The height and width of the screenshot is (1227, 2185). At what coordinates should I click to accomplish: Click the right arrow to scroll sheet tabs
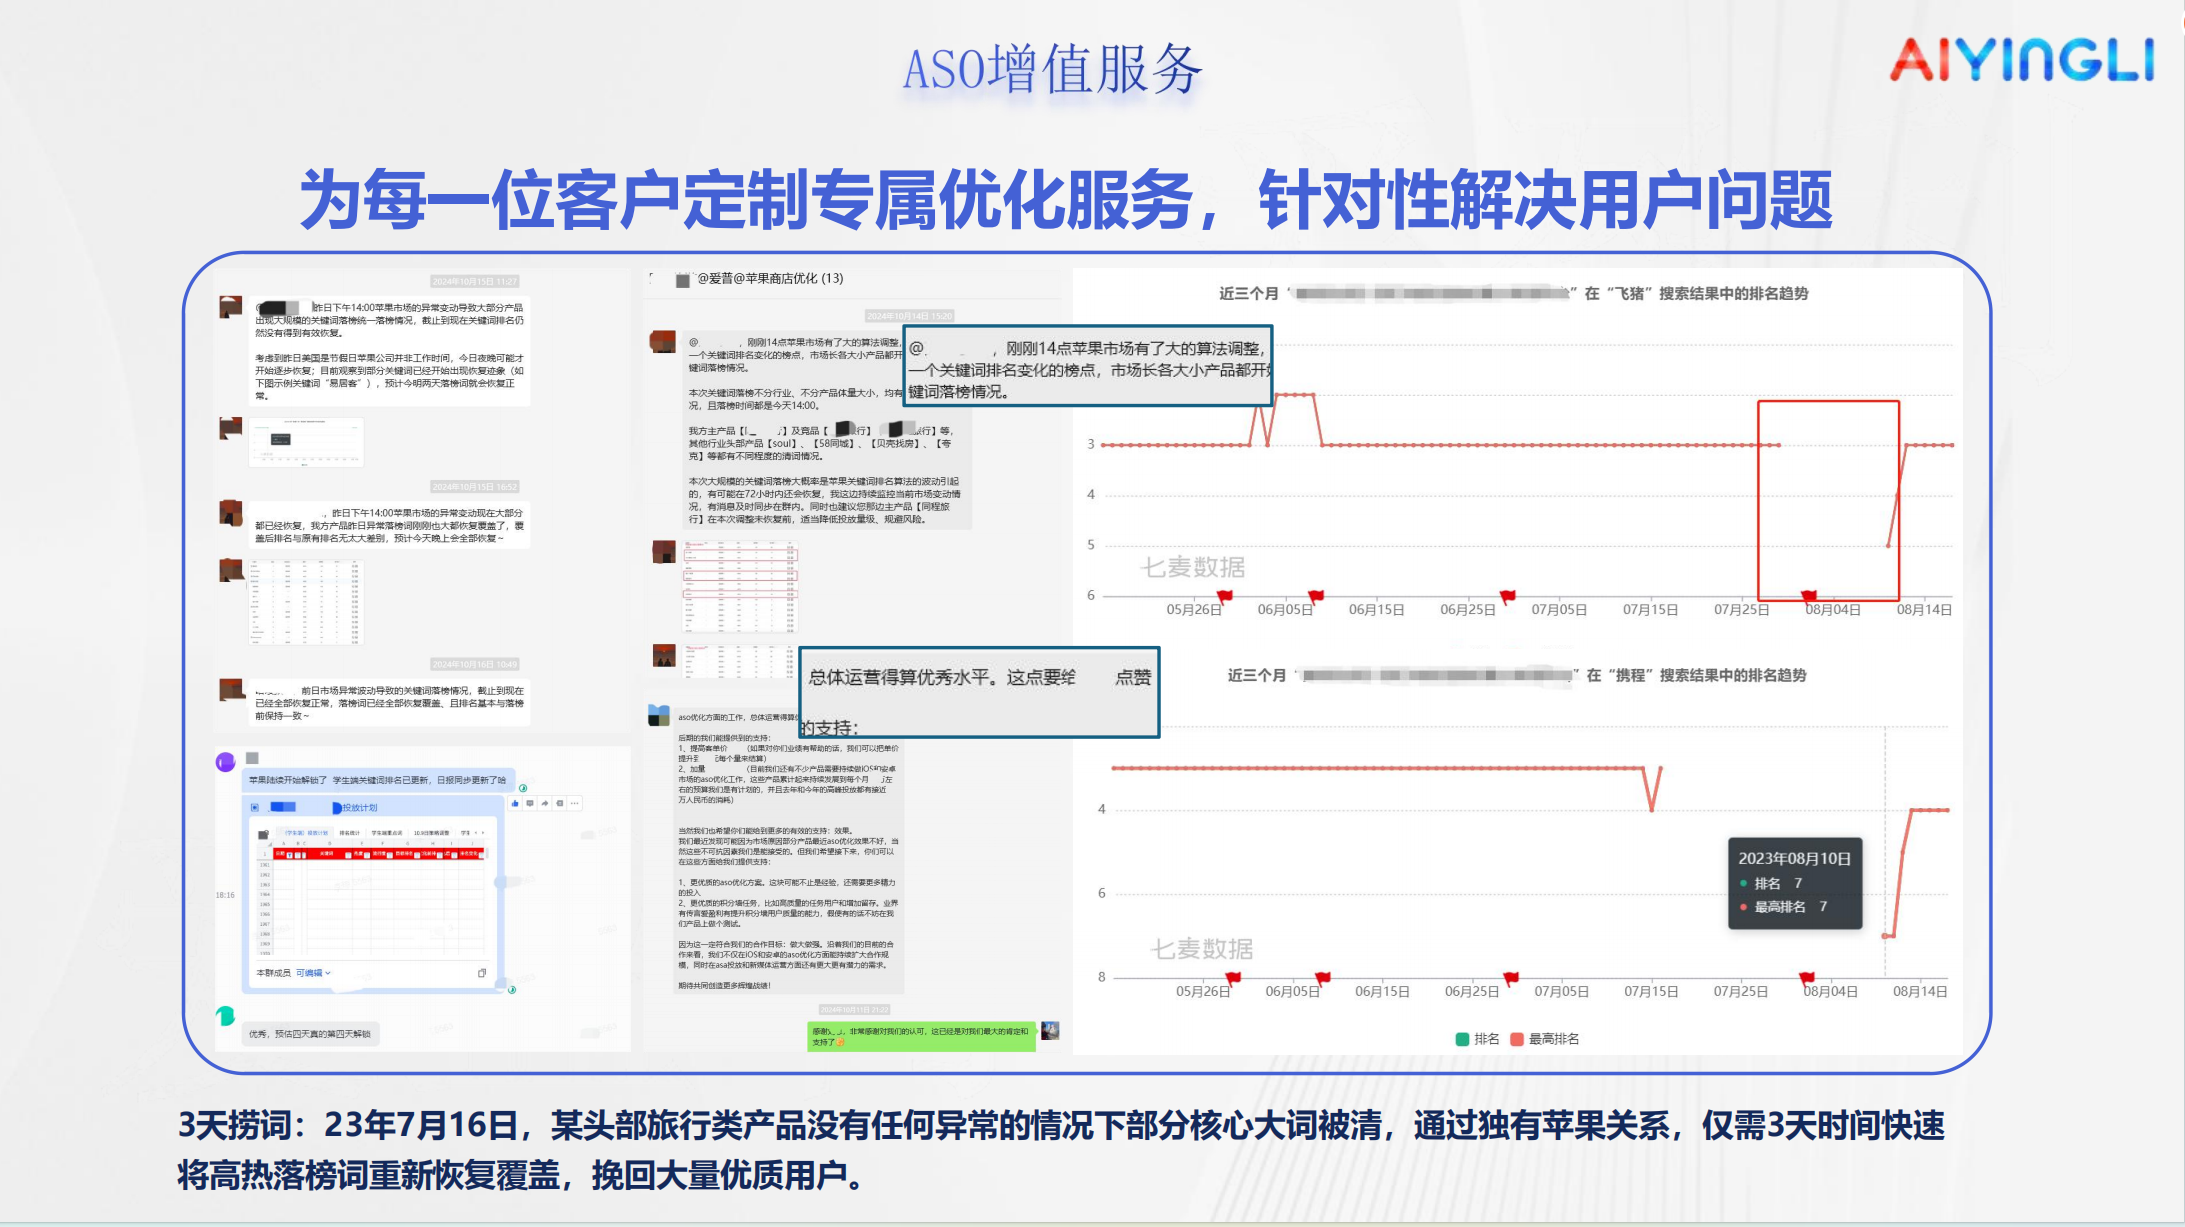coord(483,833)
